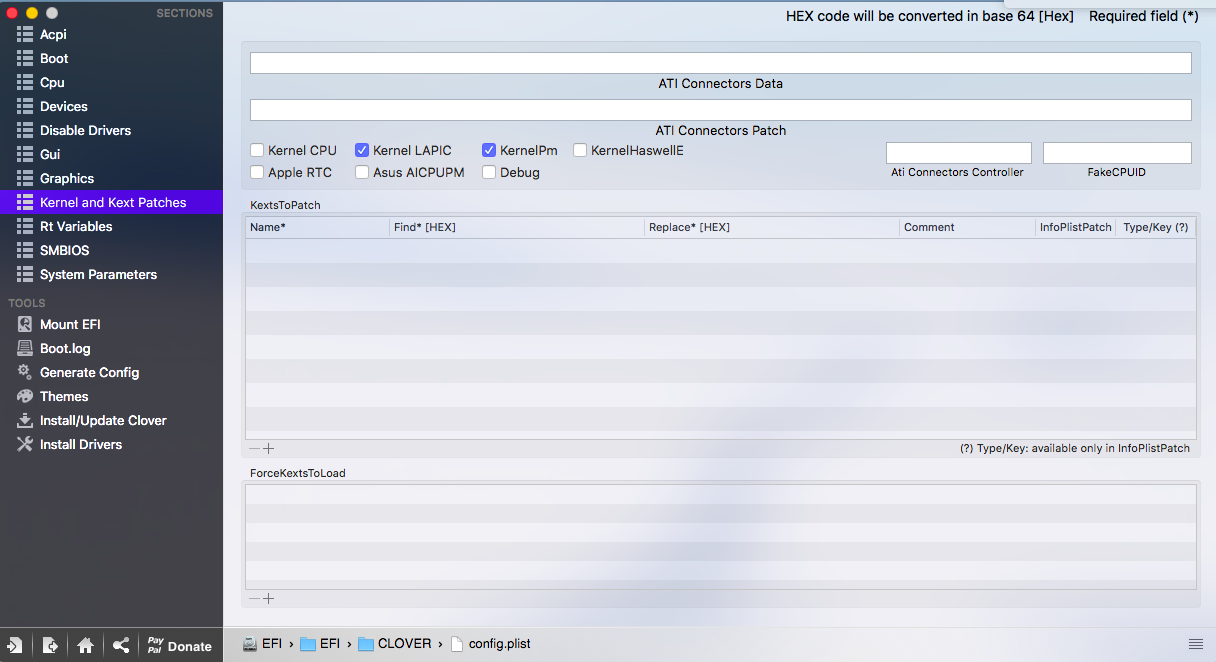Click the CLOVER folder in path bar
This screenshot has height=662, width=1216.
395,644
